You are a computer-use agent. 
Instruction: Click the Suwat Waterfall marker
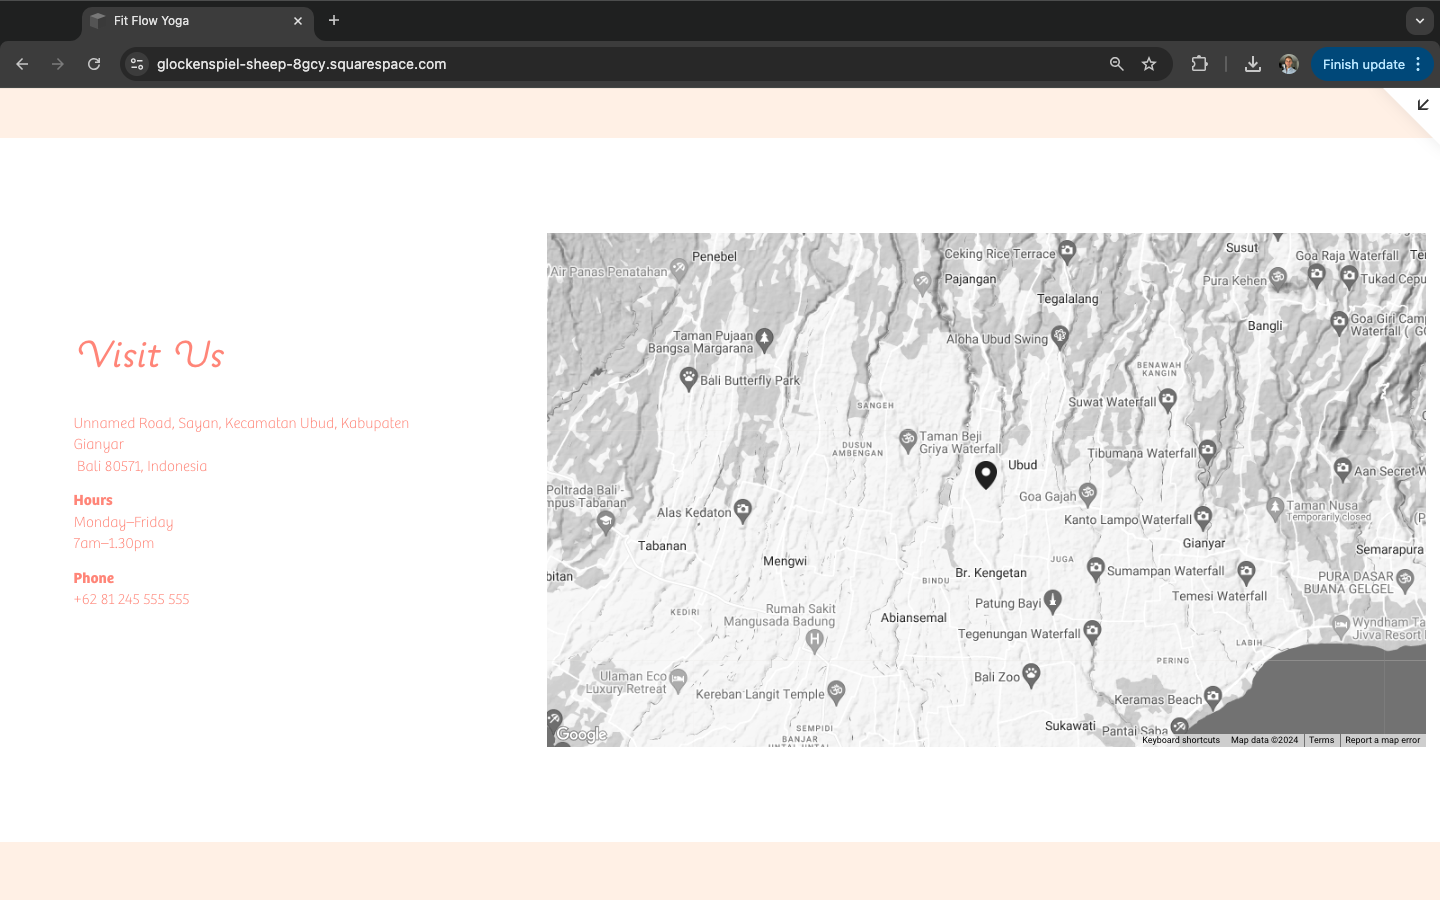(1167, 400)
